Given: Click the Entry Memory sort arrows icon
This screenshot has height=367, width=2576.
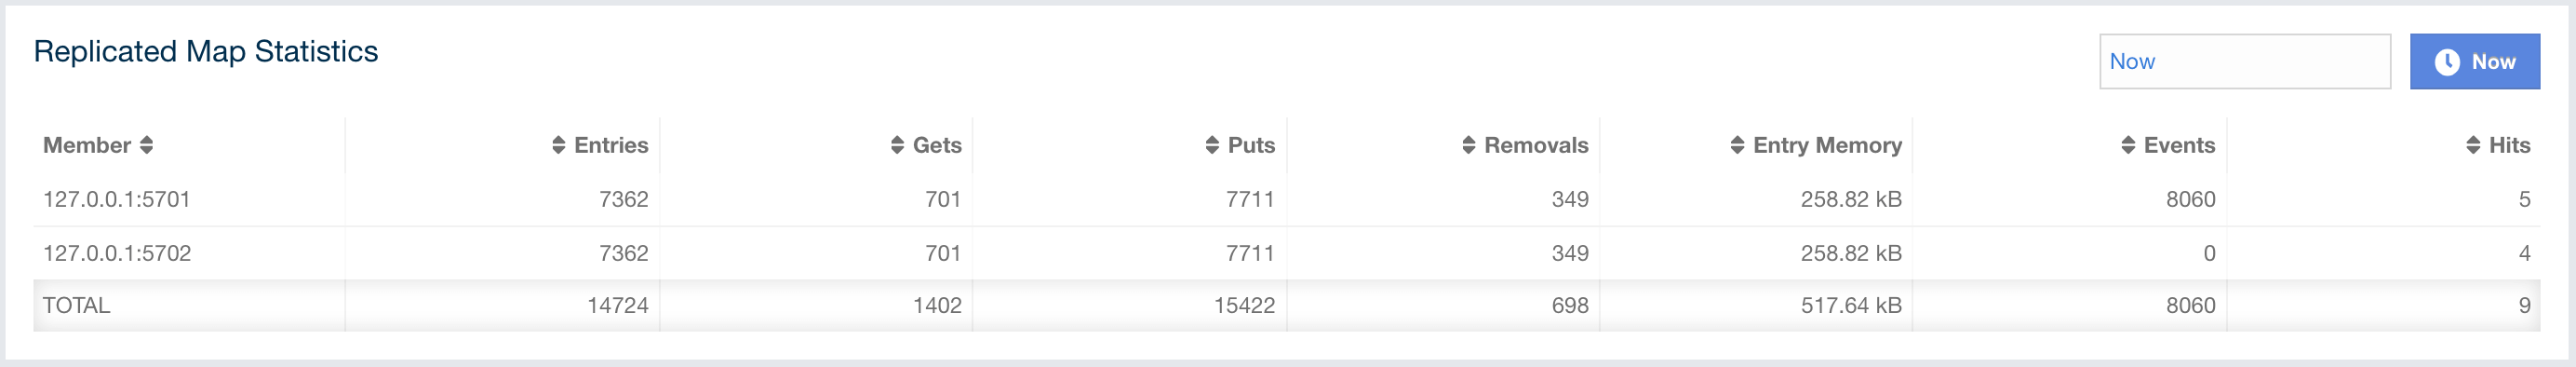Looking at the screenshot, I should coord(1737,145).
